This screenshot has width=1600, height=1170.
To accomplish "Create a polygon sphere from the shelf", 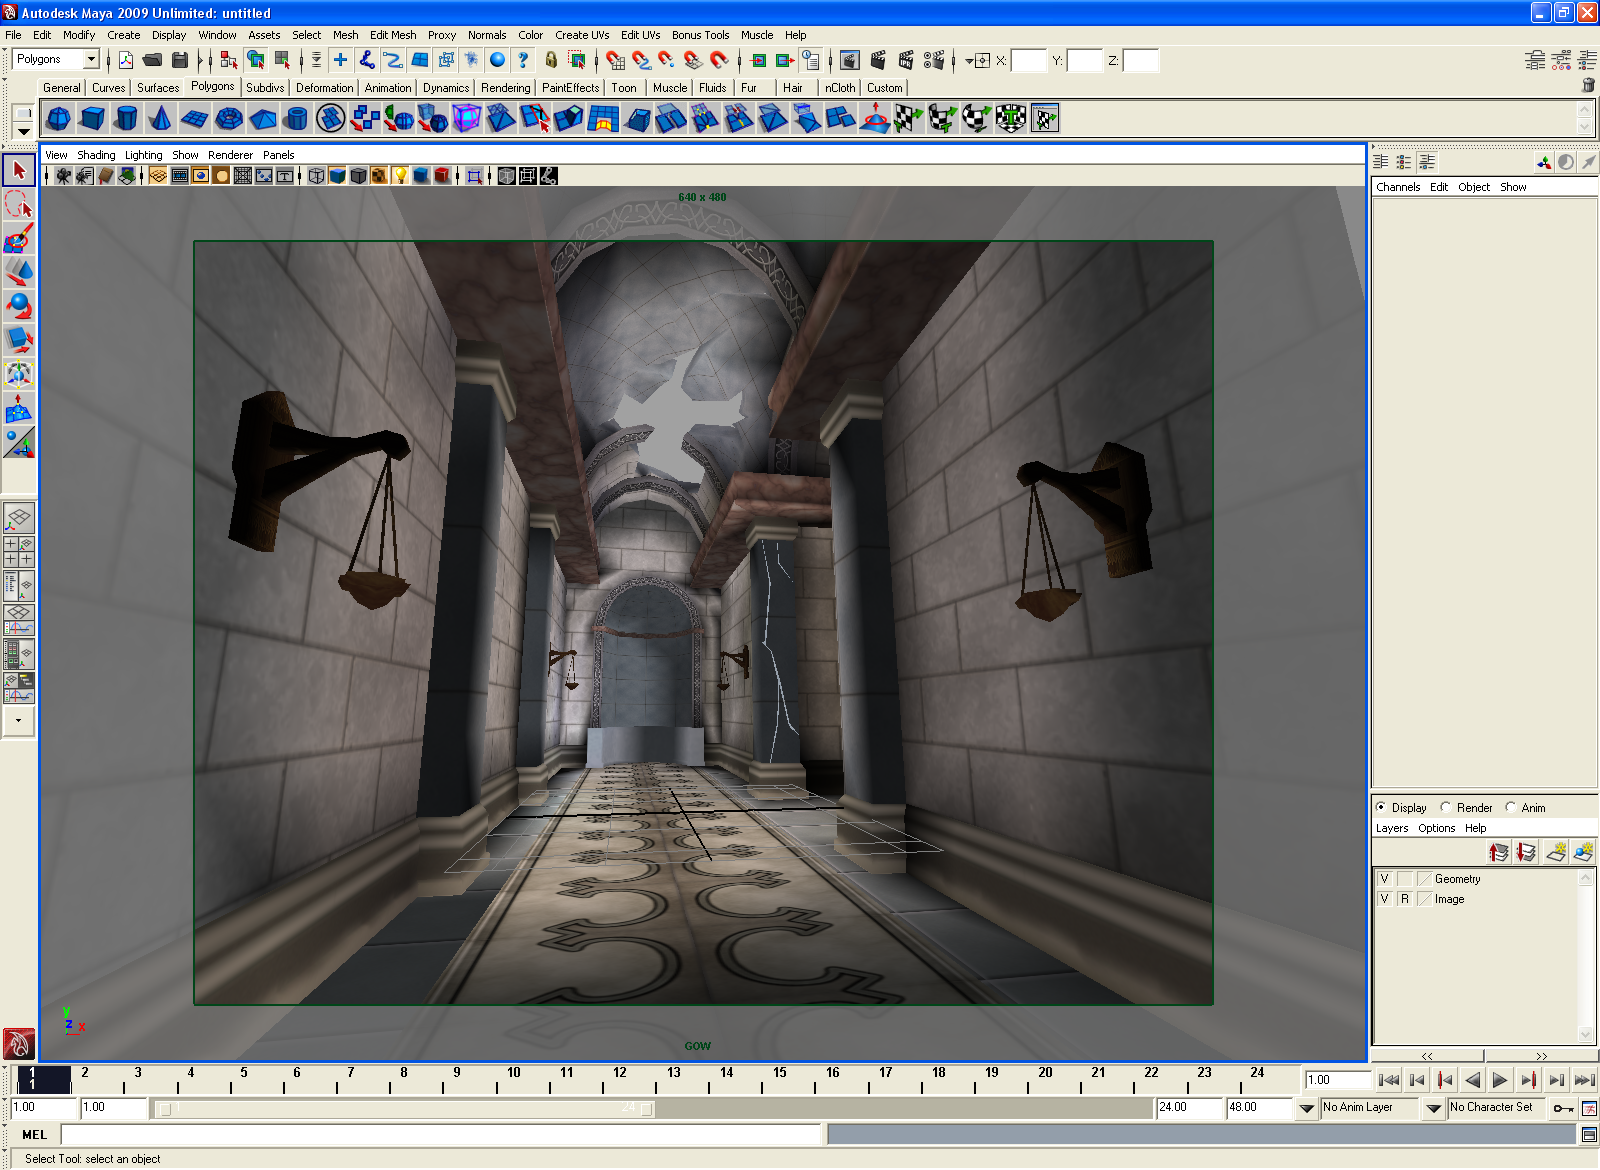I will [59, 119].
